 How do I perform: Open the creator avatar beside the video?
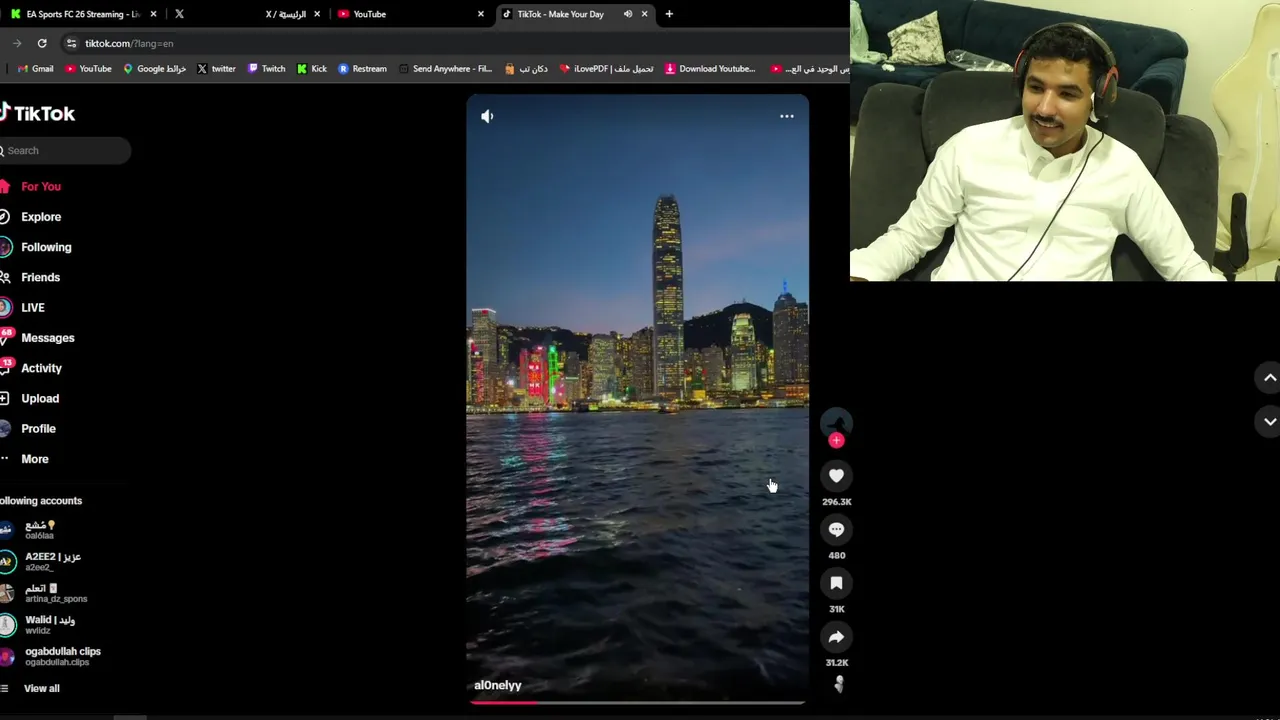(x=836, y=422)
